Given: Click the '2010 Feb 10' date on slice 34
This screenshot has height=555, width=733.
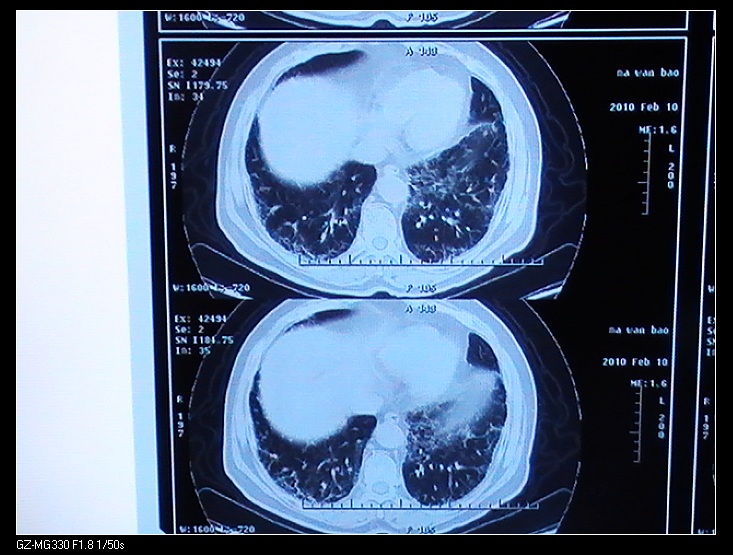Looking at the screenshot, I should (643, 107).
